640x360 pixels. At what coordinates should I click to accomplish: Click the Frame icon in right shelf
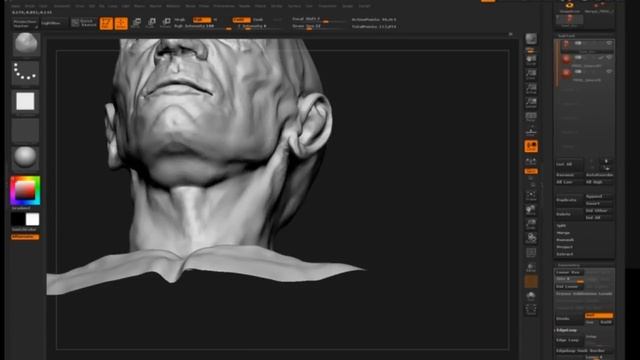pyautogui.click(x=531, y=196)
